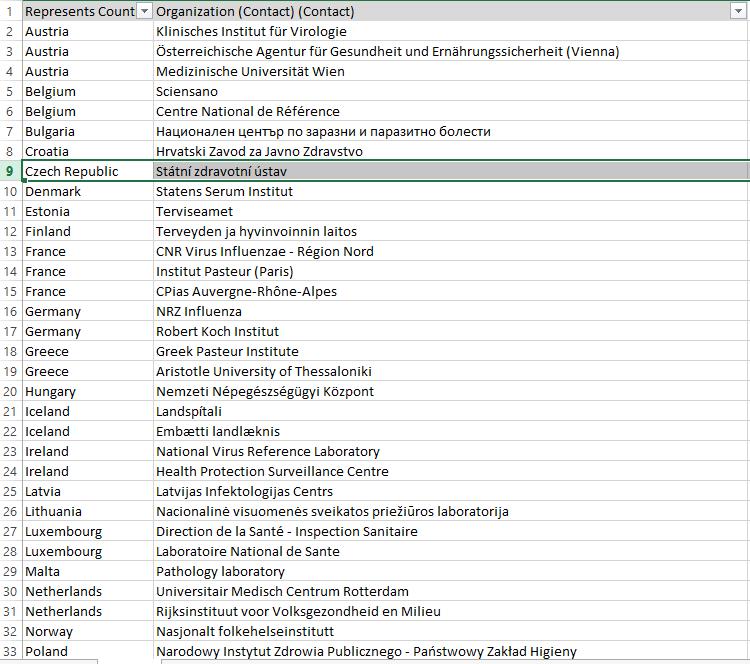Select the Greek Pasteur Institute cell
750x664 pixels.
(x=451, y=351)
